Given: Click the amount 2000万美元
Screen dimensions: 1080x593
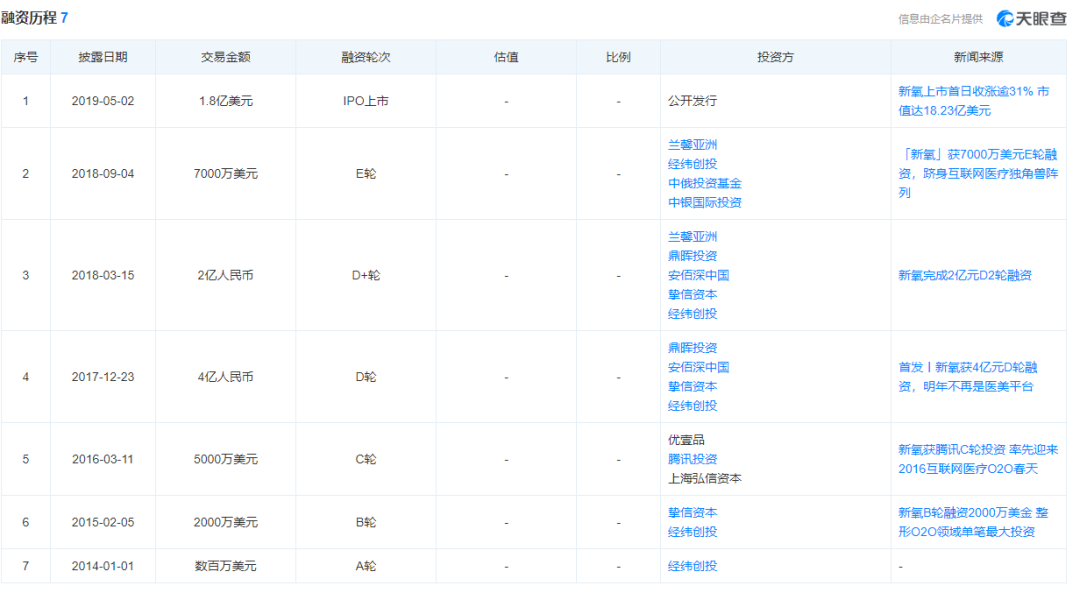Looking at the screenshot, I should pos(225,522).
